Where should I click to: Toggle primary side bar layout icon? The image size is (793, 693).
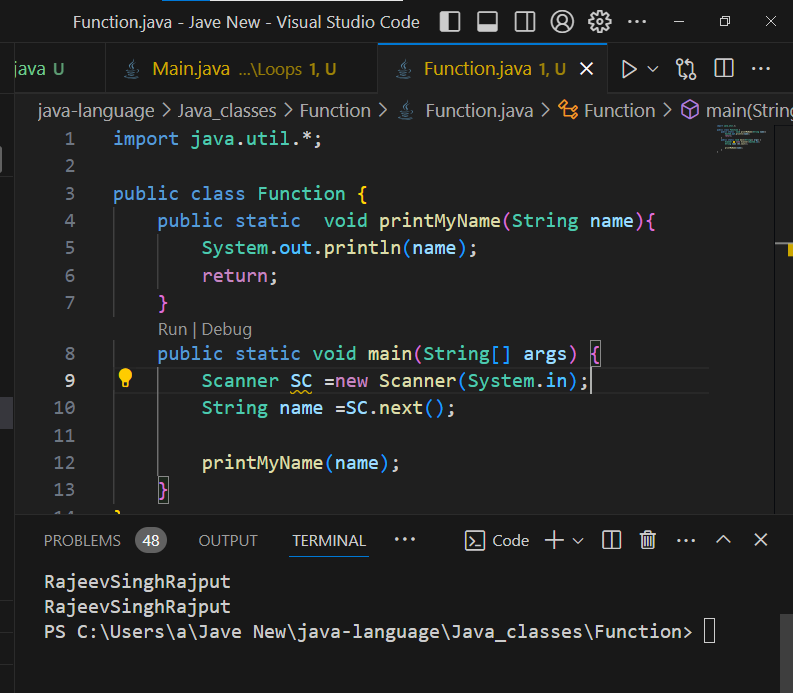pyautogui.click(x=450, y=22)
